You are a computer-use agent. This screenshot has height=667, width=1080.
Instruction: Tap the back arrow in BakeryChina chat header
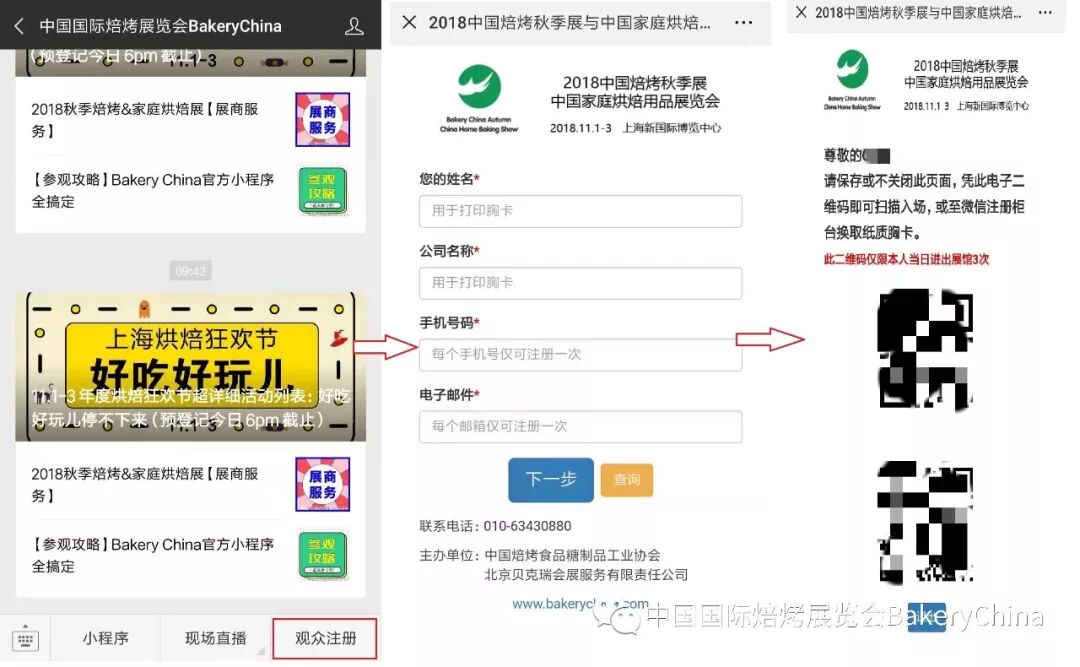coord(19,26)
